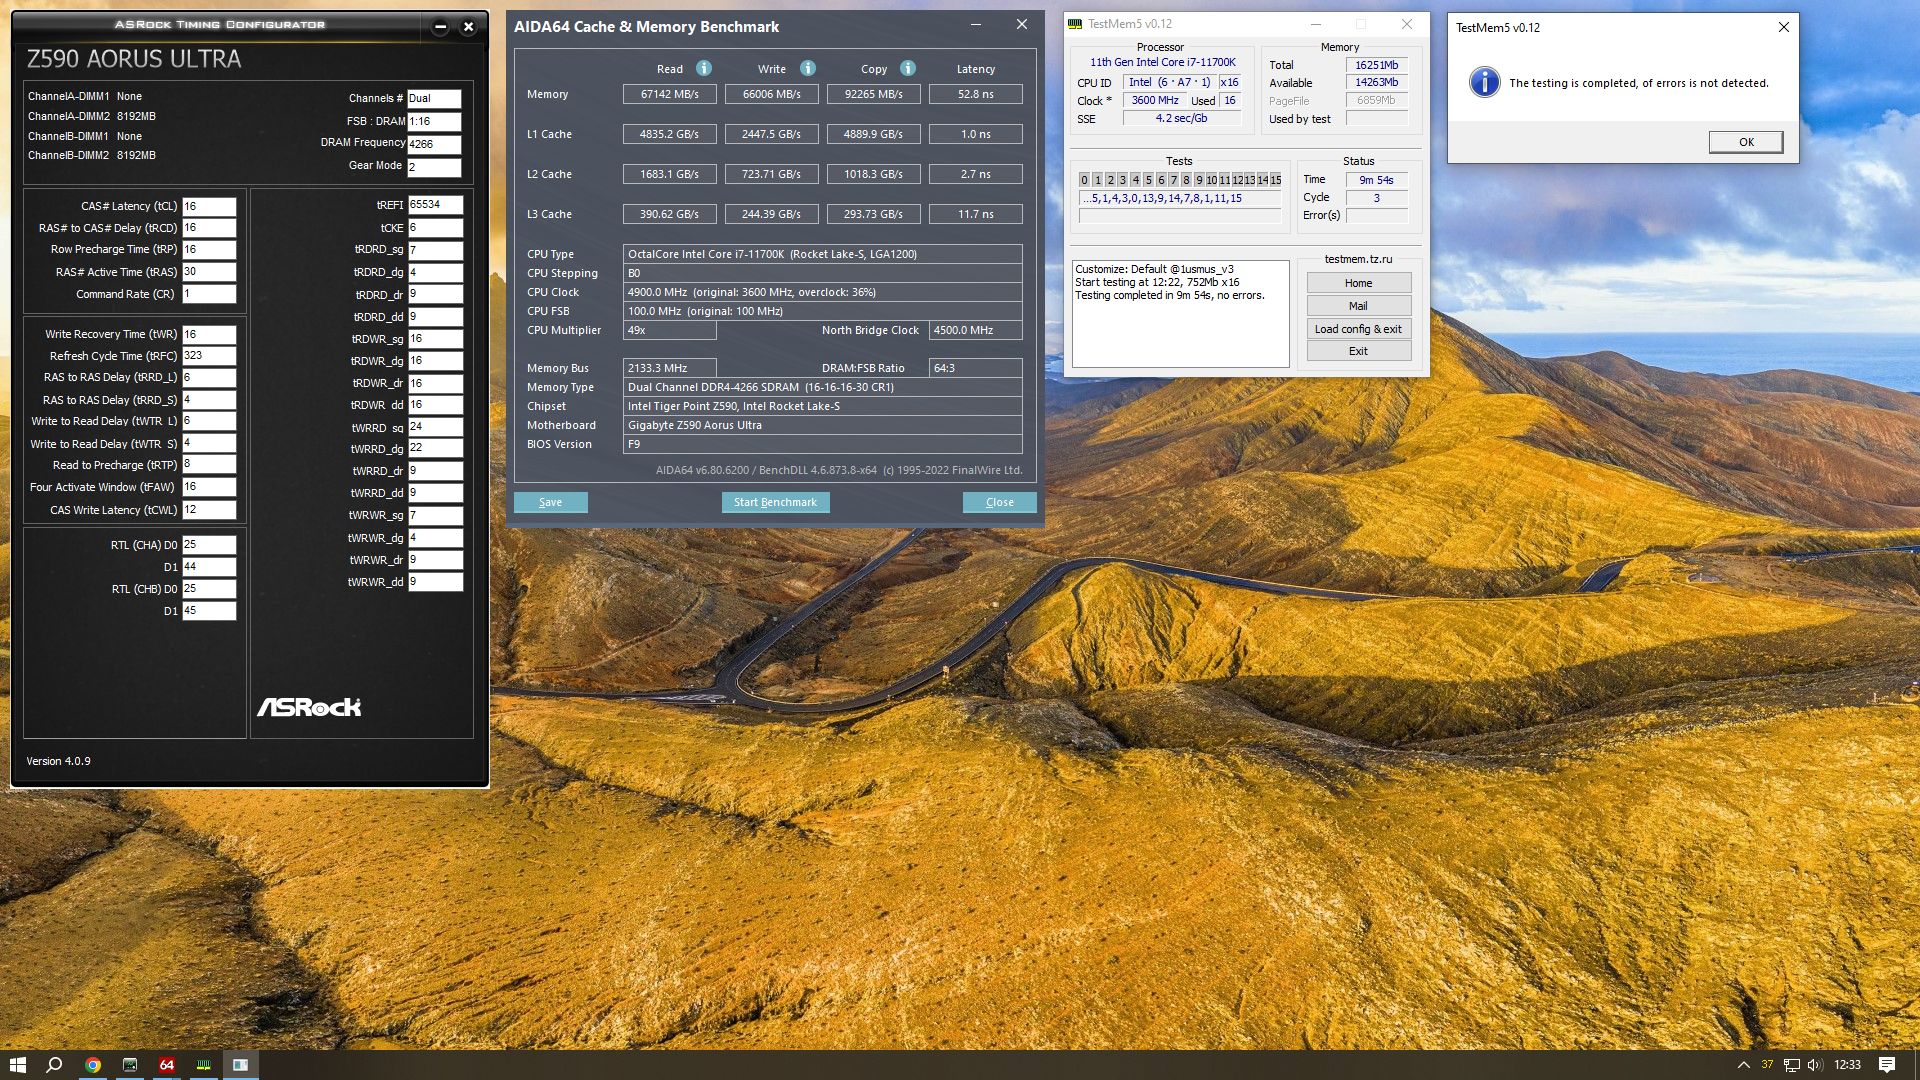Click Home button in TestMem5

[x=1358, y=283]
